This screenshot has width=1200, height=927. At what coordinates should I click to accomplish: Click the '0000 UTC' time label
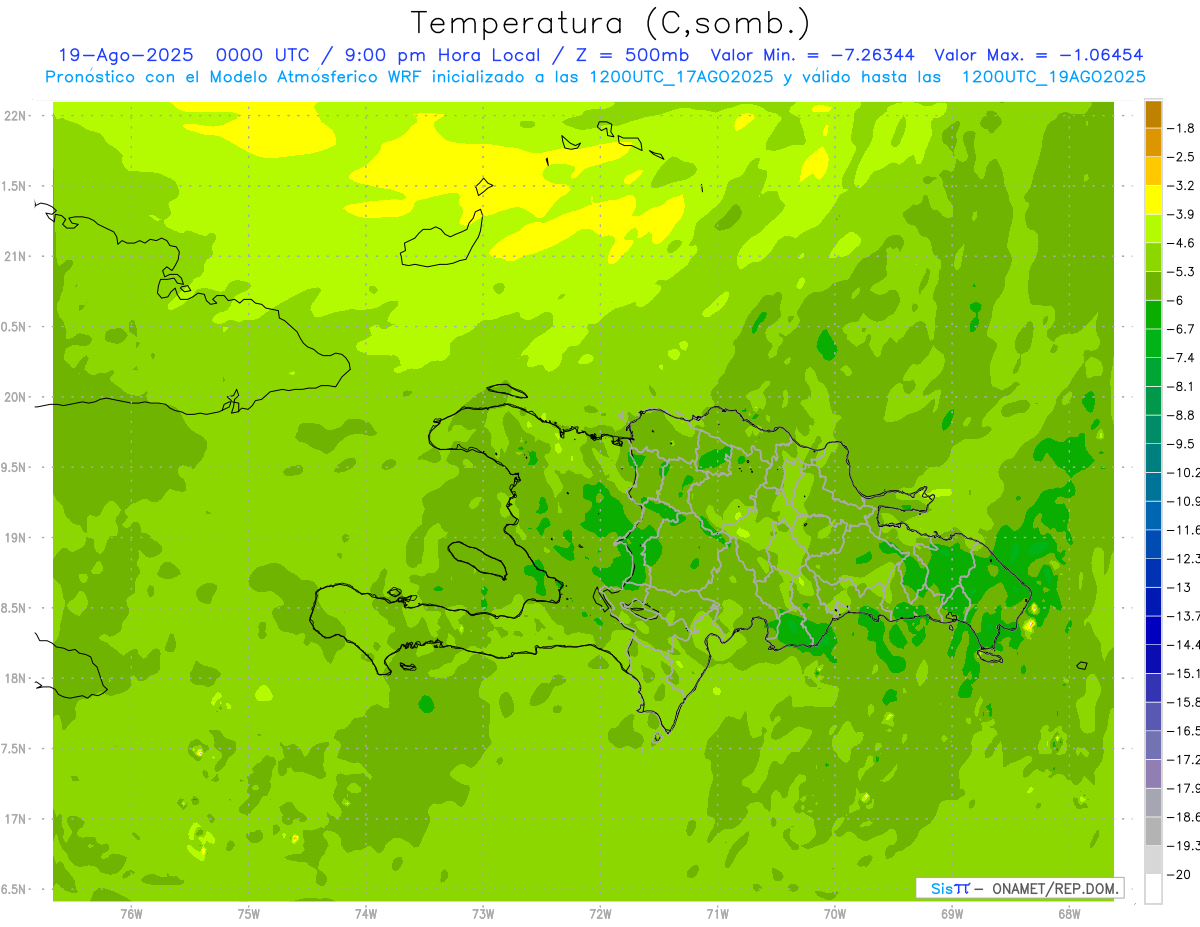point(265,55)
